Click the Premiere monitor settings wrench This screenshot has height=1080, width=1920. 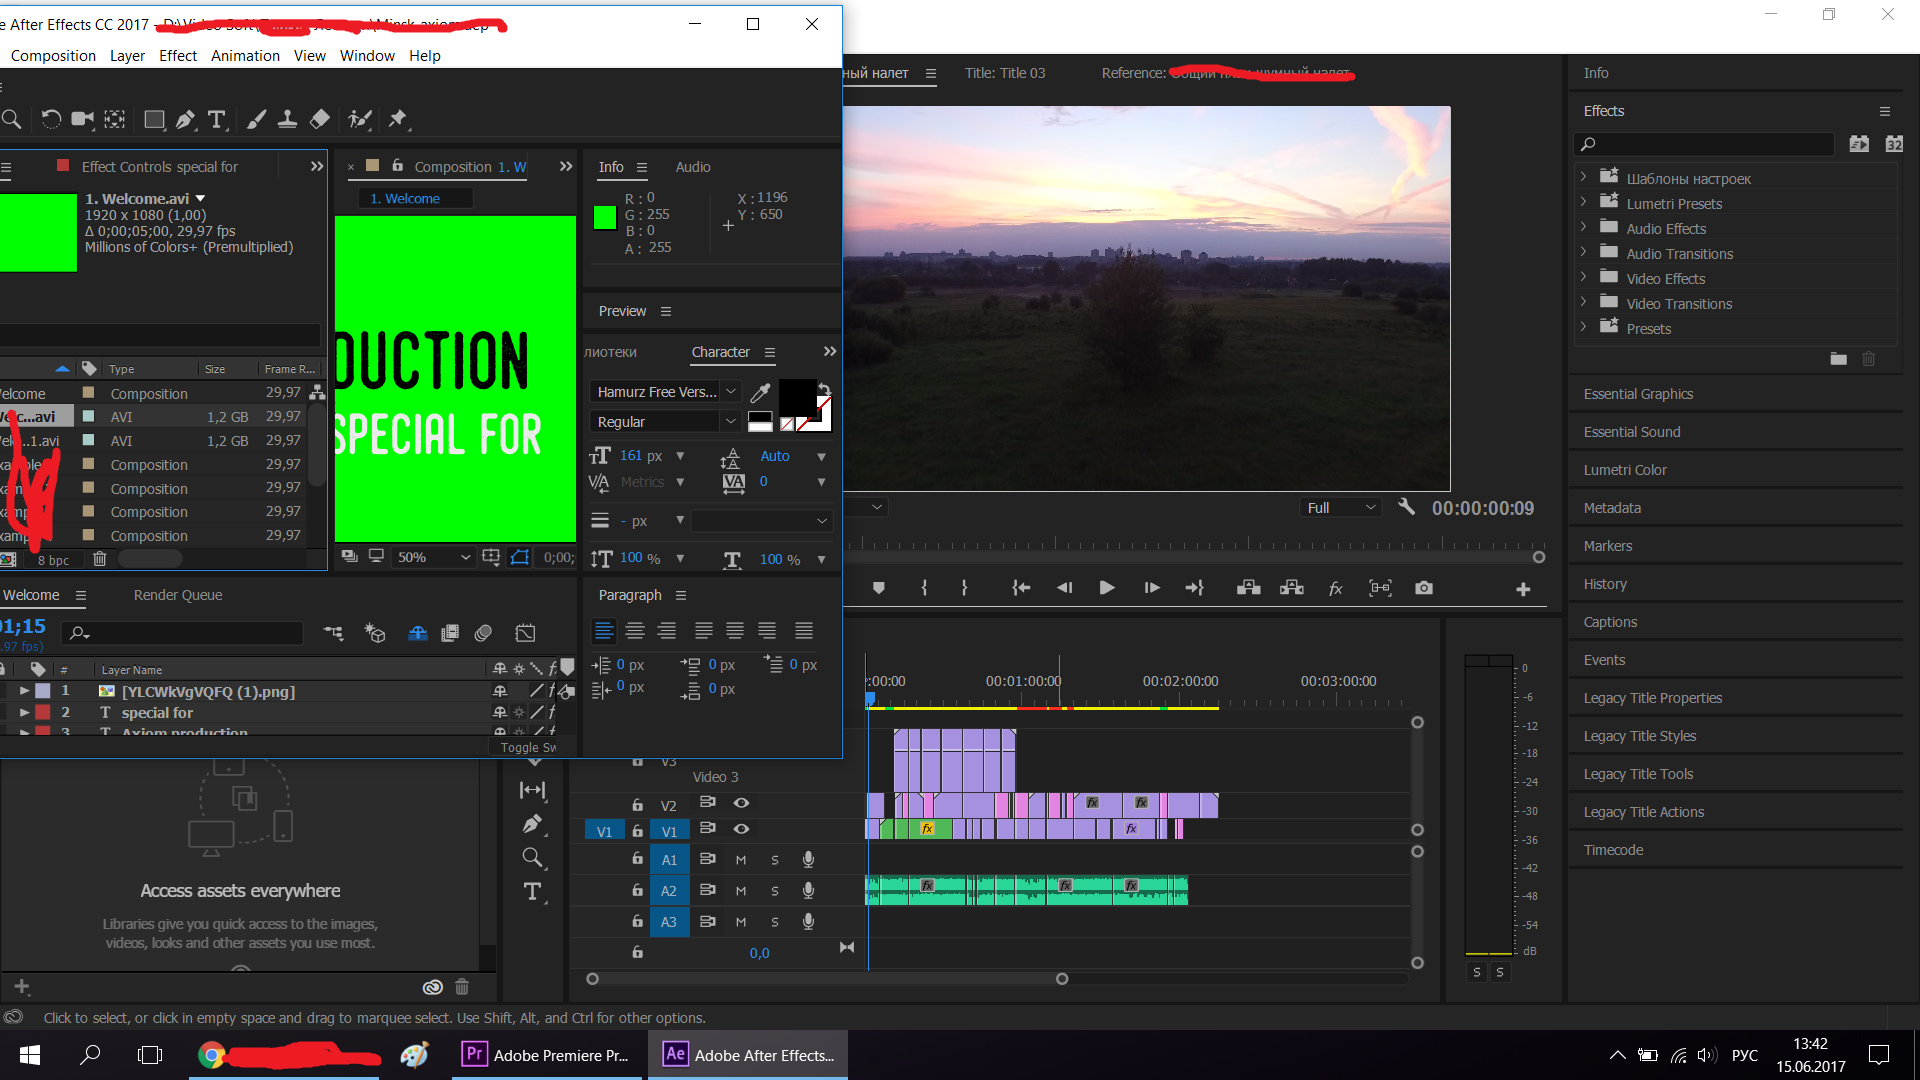1406,507
